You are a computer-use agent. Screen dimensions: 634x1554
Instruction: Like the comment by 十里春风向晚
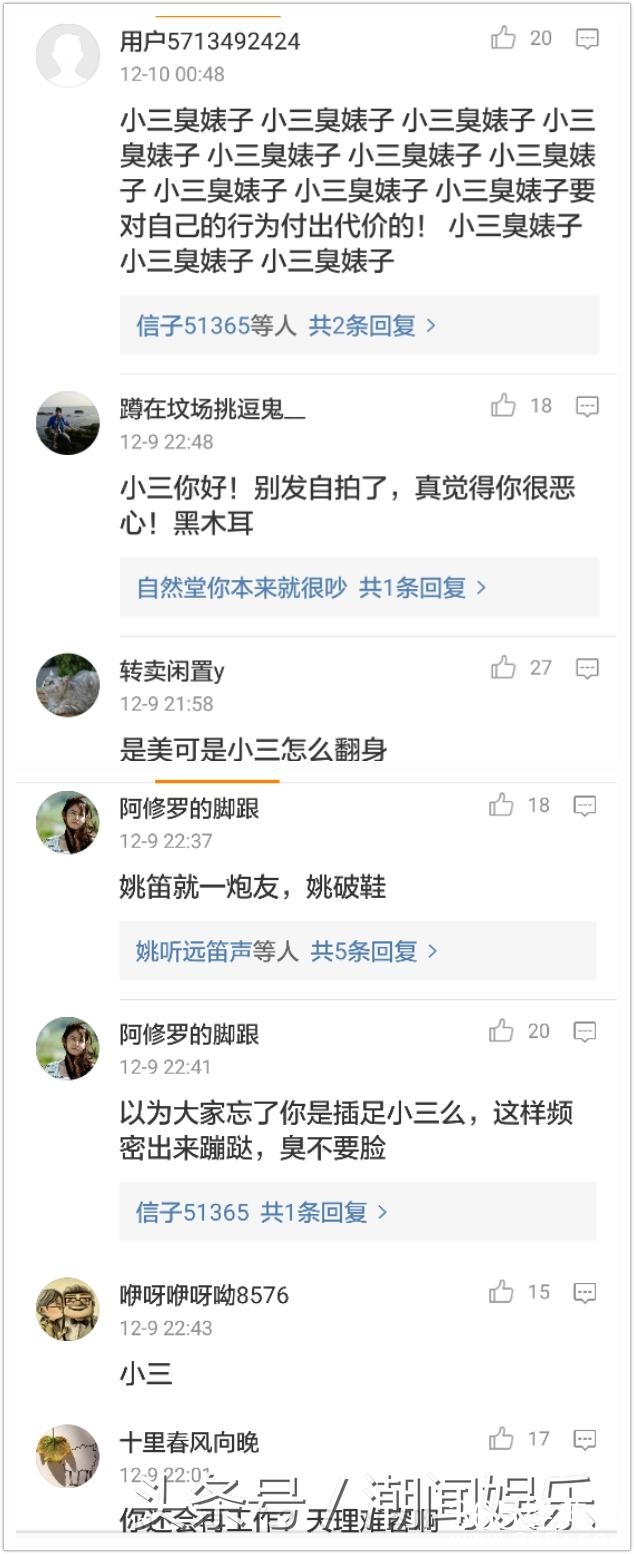pos(501,1440)
